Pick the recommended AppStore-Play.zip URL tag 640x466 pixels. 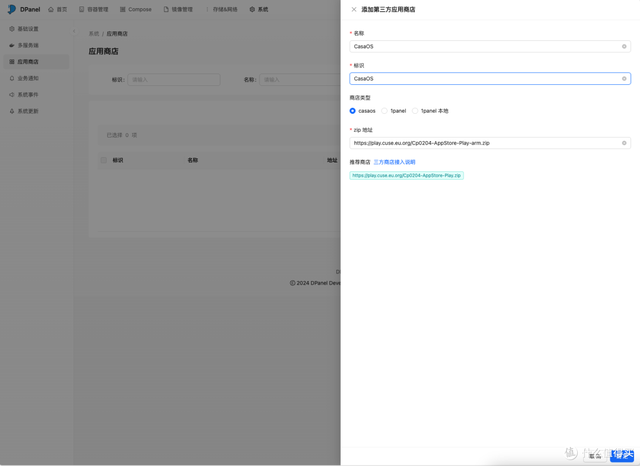pyautogui.click(x=407, y=175)
